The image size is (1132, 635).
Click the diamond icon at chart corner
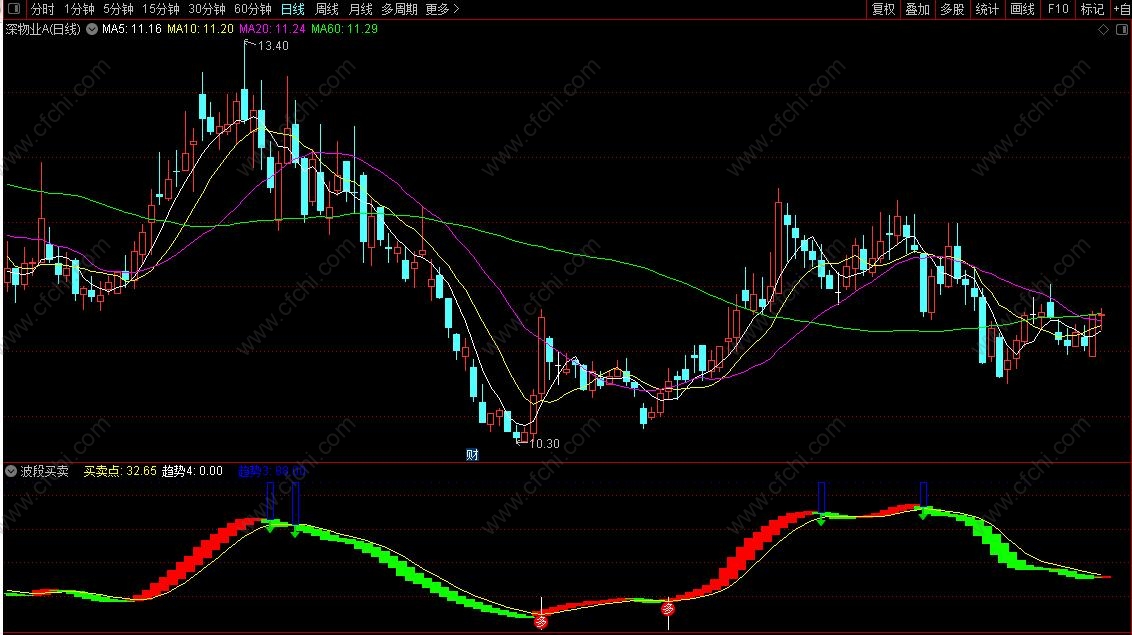tap(1103, 30)
